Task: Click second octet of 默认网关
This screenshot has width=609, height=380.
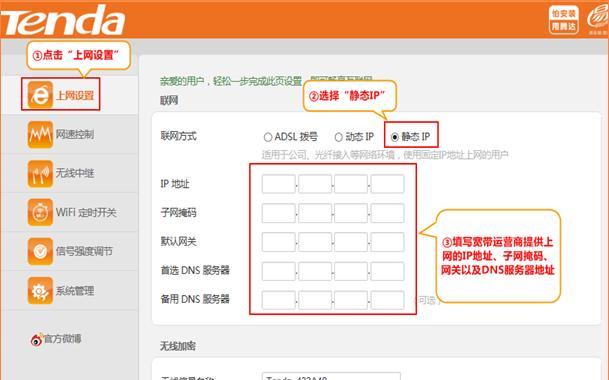Action: 315,242
